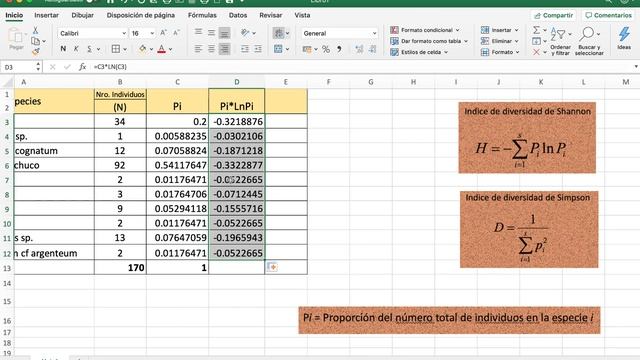This screenshot has height=360, width=640.
Task: Toggle bottom align button
Action: point(224,33)
